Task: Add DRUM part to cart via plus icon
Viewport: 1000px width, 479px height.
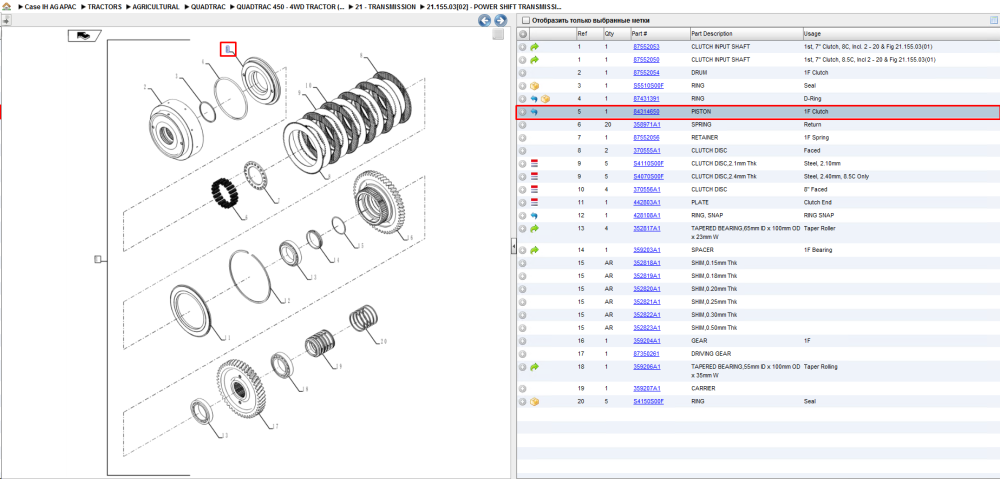Action: tap(522, 73)
